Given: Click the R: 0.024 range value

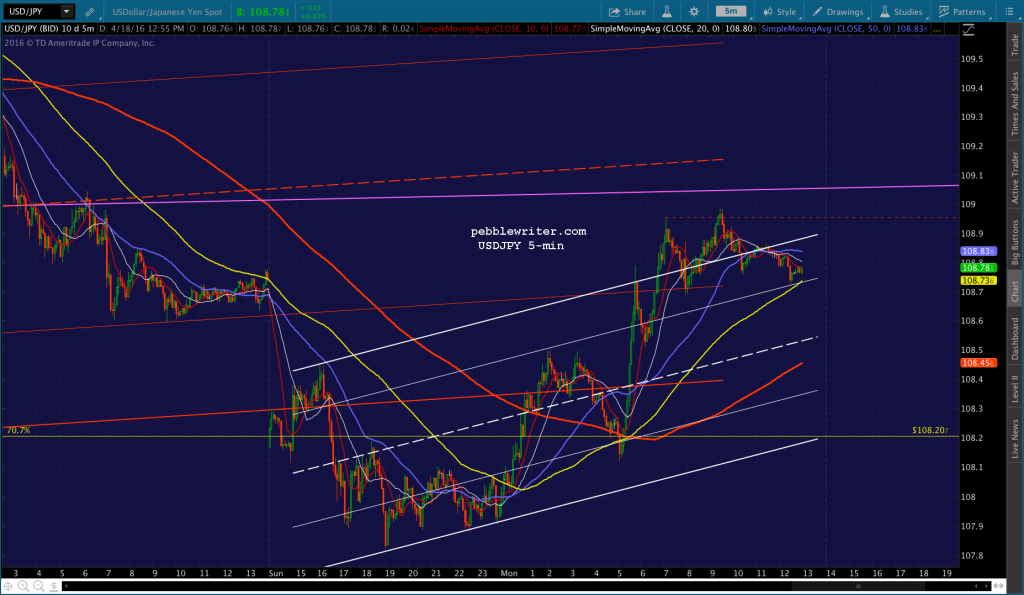Looking at the screenshot, I should (398, 29).
